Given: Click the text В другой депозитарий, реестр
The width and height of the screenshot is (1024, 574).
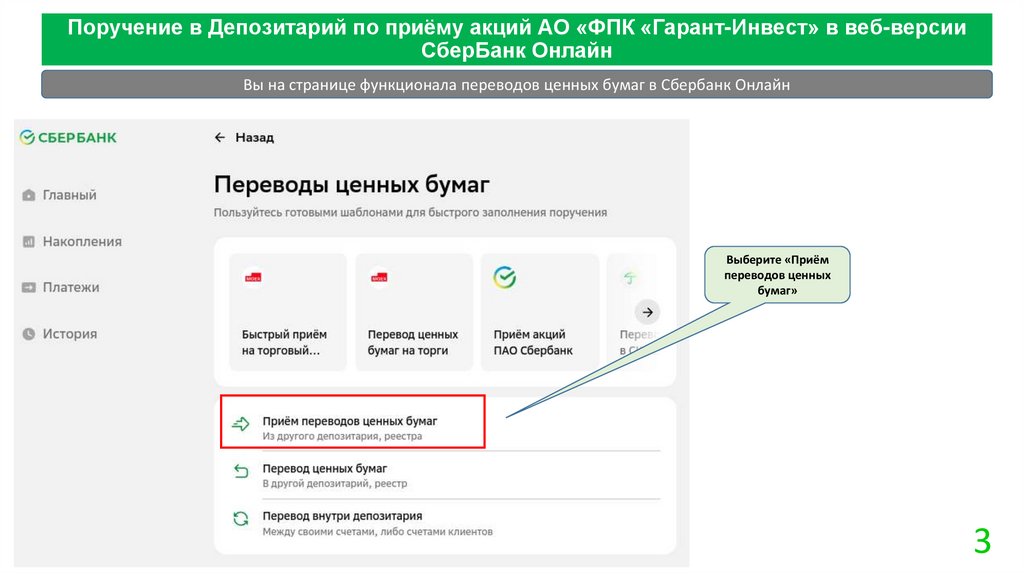Looking at the screenshot, I should pos(334,484).
